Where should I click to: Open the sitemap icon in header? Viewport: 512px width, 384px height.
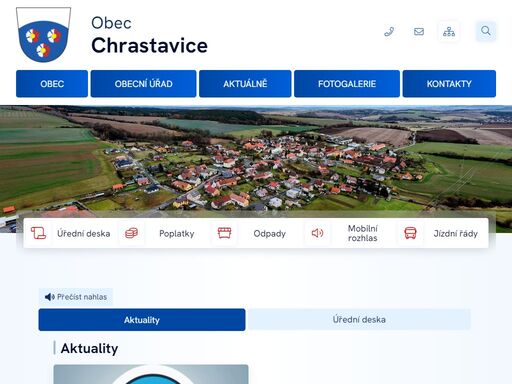[449, 32]
